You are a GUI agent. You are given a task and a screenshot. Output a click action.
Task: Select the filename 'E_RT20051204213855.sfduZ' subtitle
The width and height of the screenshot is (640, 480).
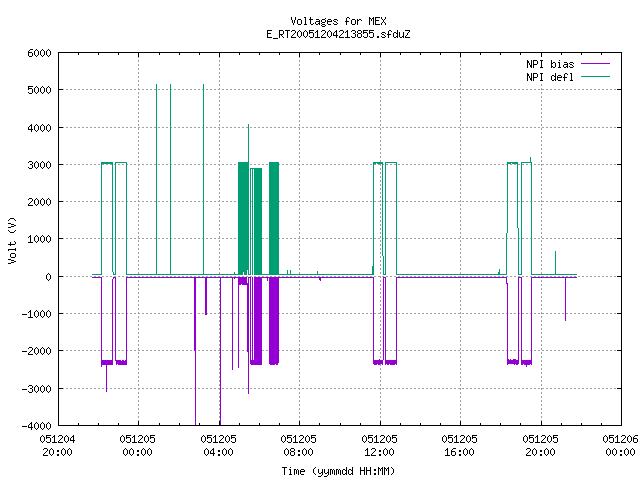click(338, 34)
